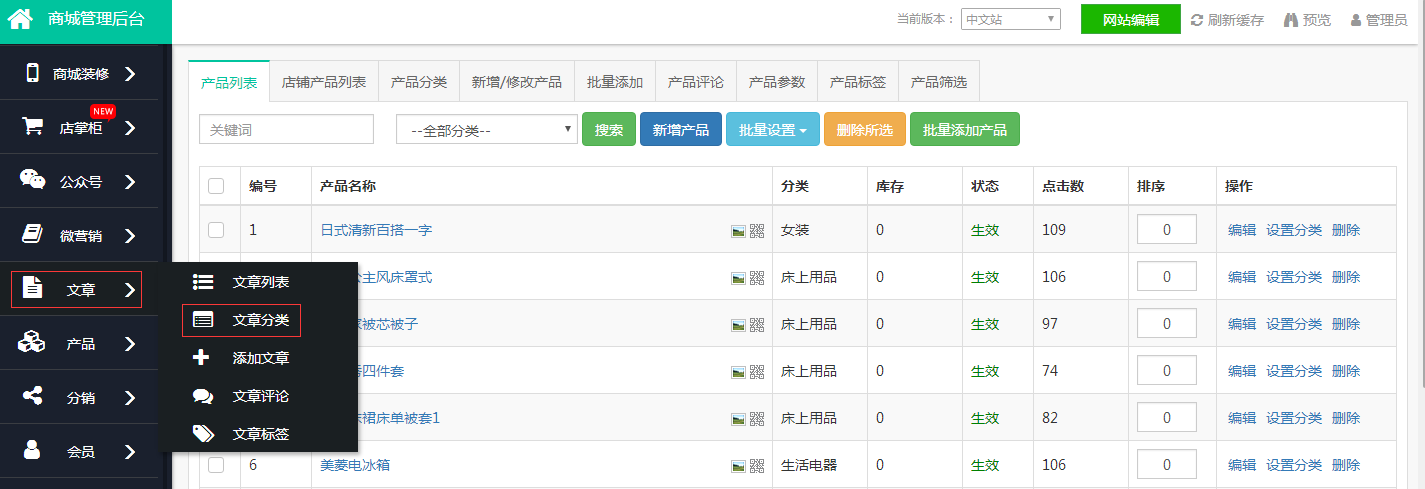Click the 新增产品 button

click(x=680, y=130)
